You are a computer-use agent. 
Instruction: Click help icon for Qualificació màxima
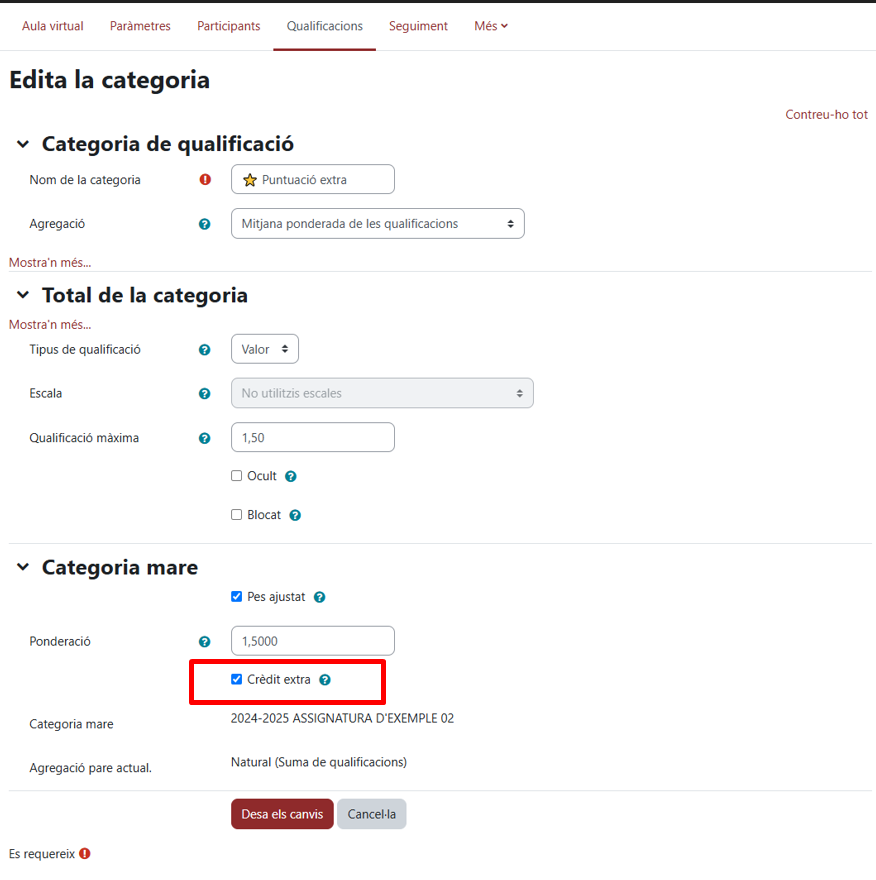(205, 438)
